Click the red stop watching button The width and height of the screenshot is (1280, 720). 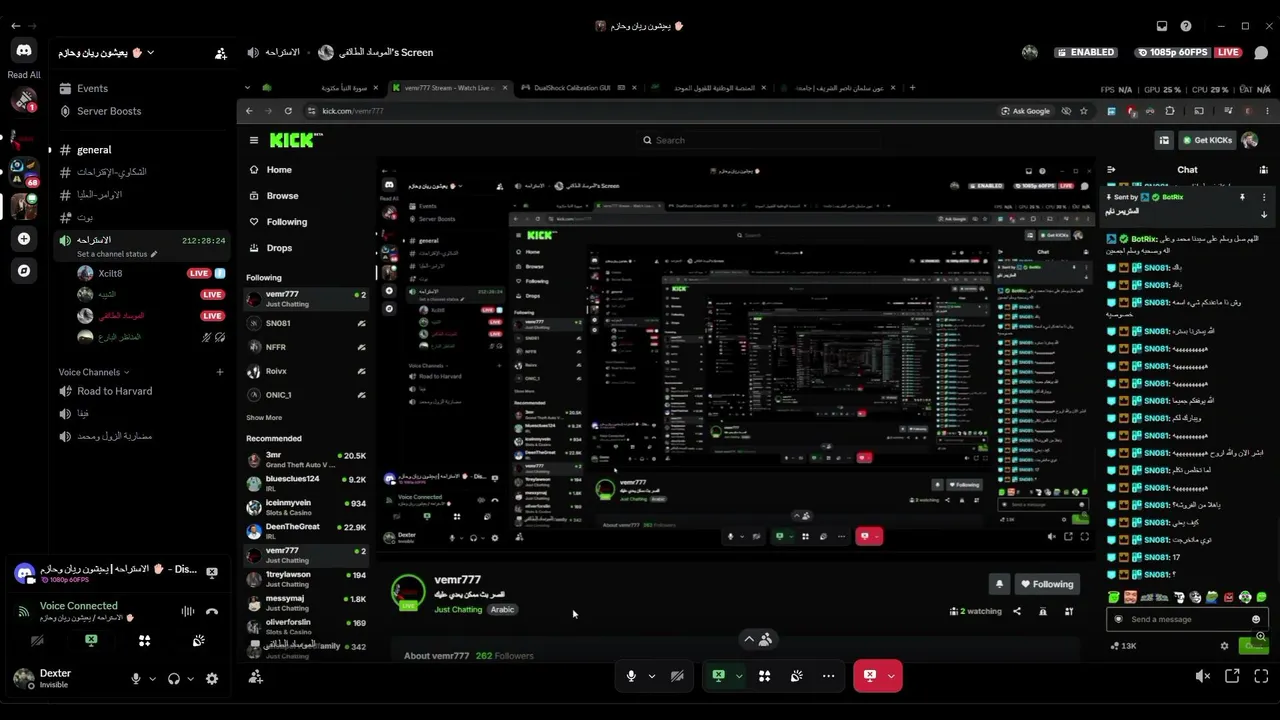pyautogui.click(x=869, y=676)
